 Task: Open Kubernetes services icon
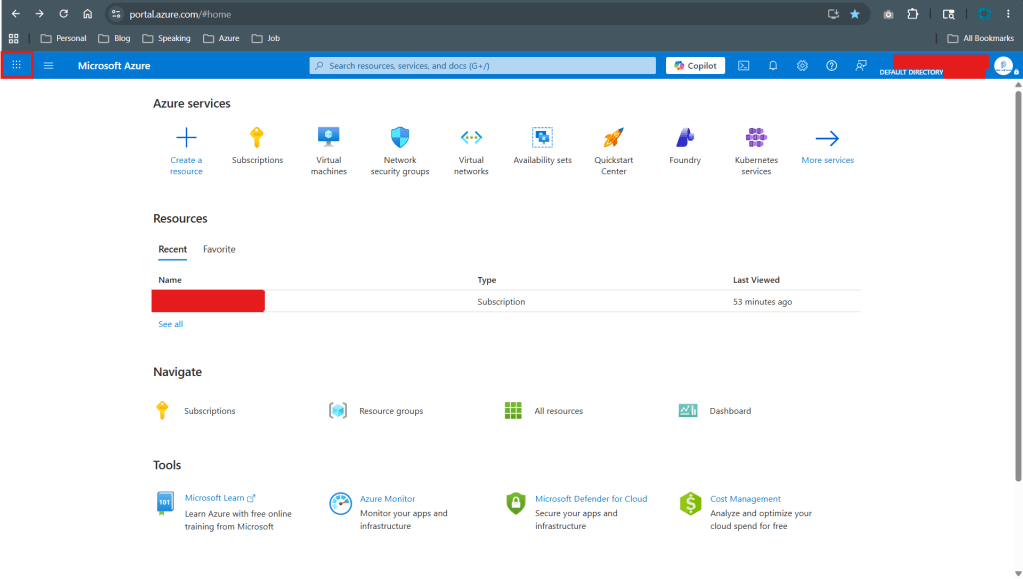click(x=756, y=137)
